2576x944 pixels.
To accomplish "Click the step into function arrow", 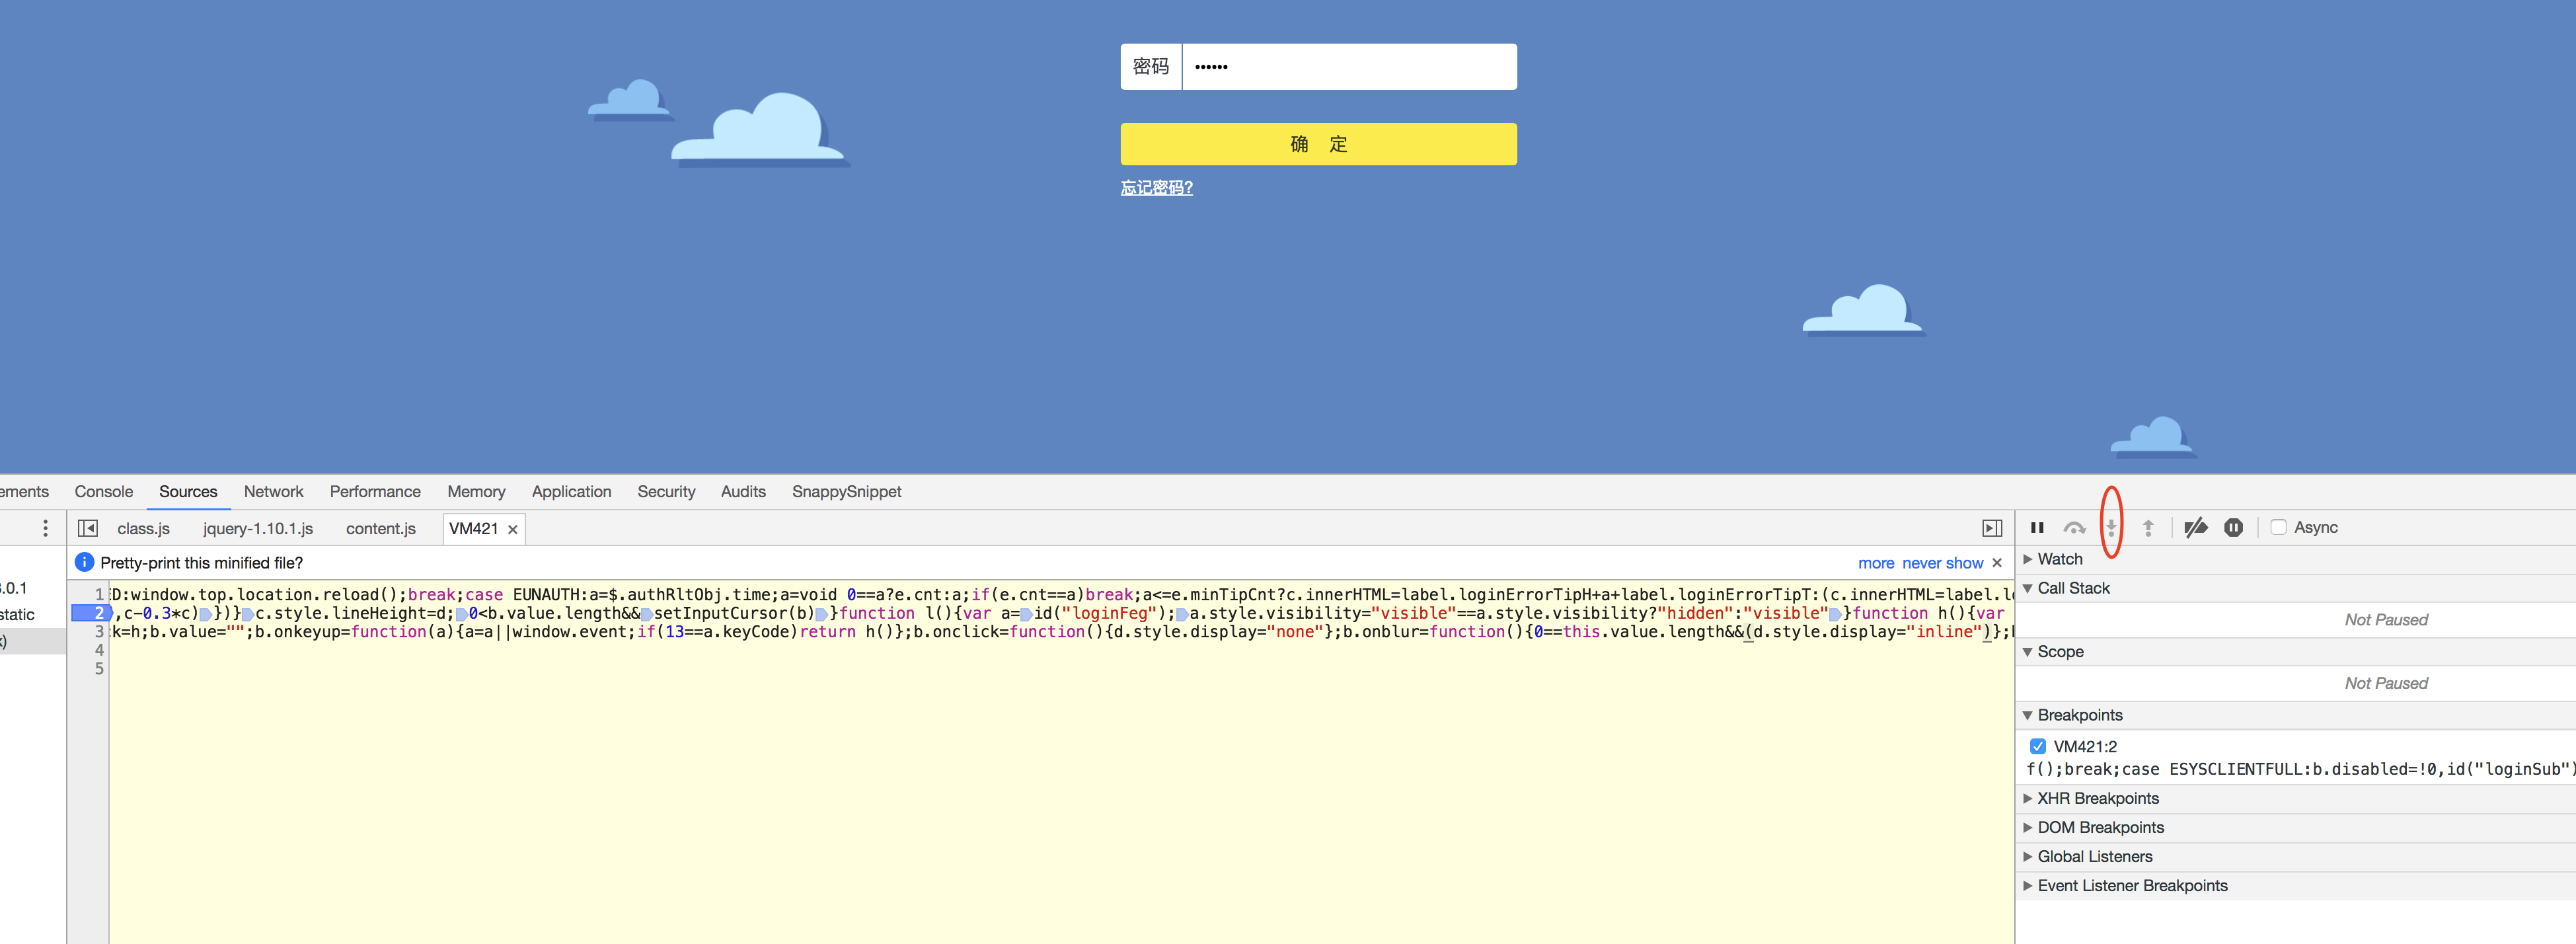I will pos(2111,528).
